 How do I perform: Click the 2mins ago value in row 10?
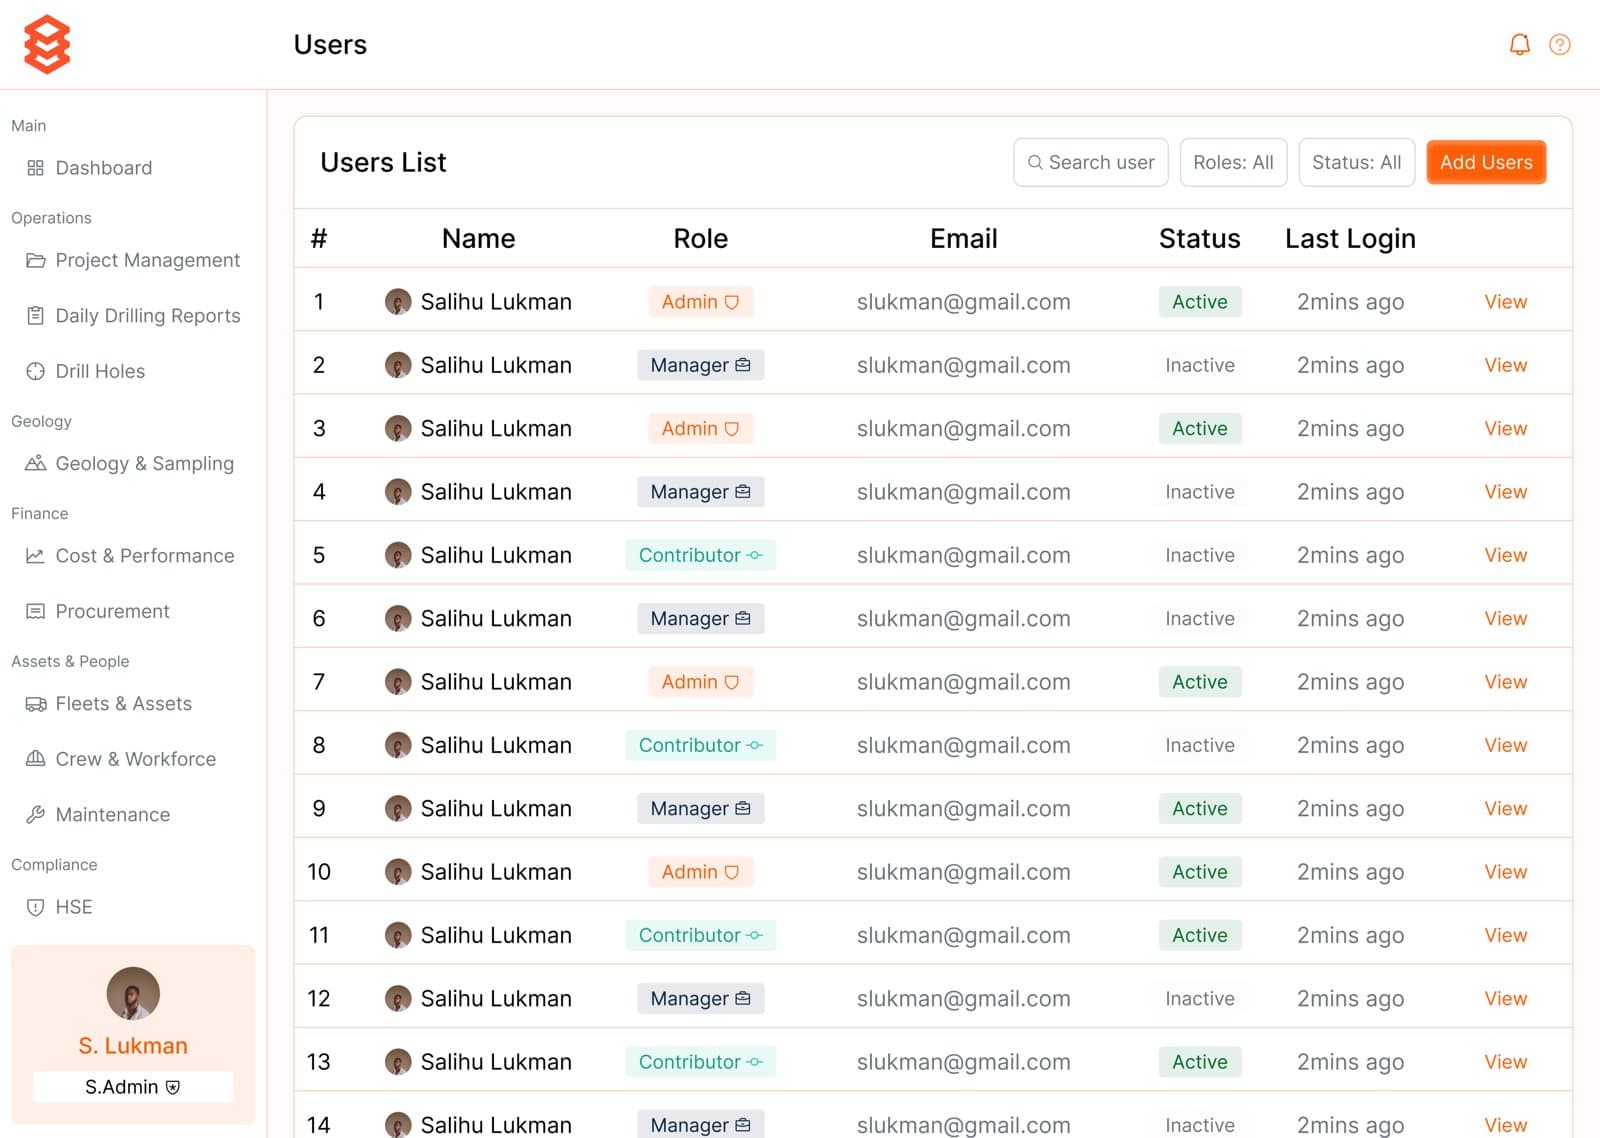1350,872
